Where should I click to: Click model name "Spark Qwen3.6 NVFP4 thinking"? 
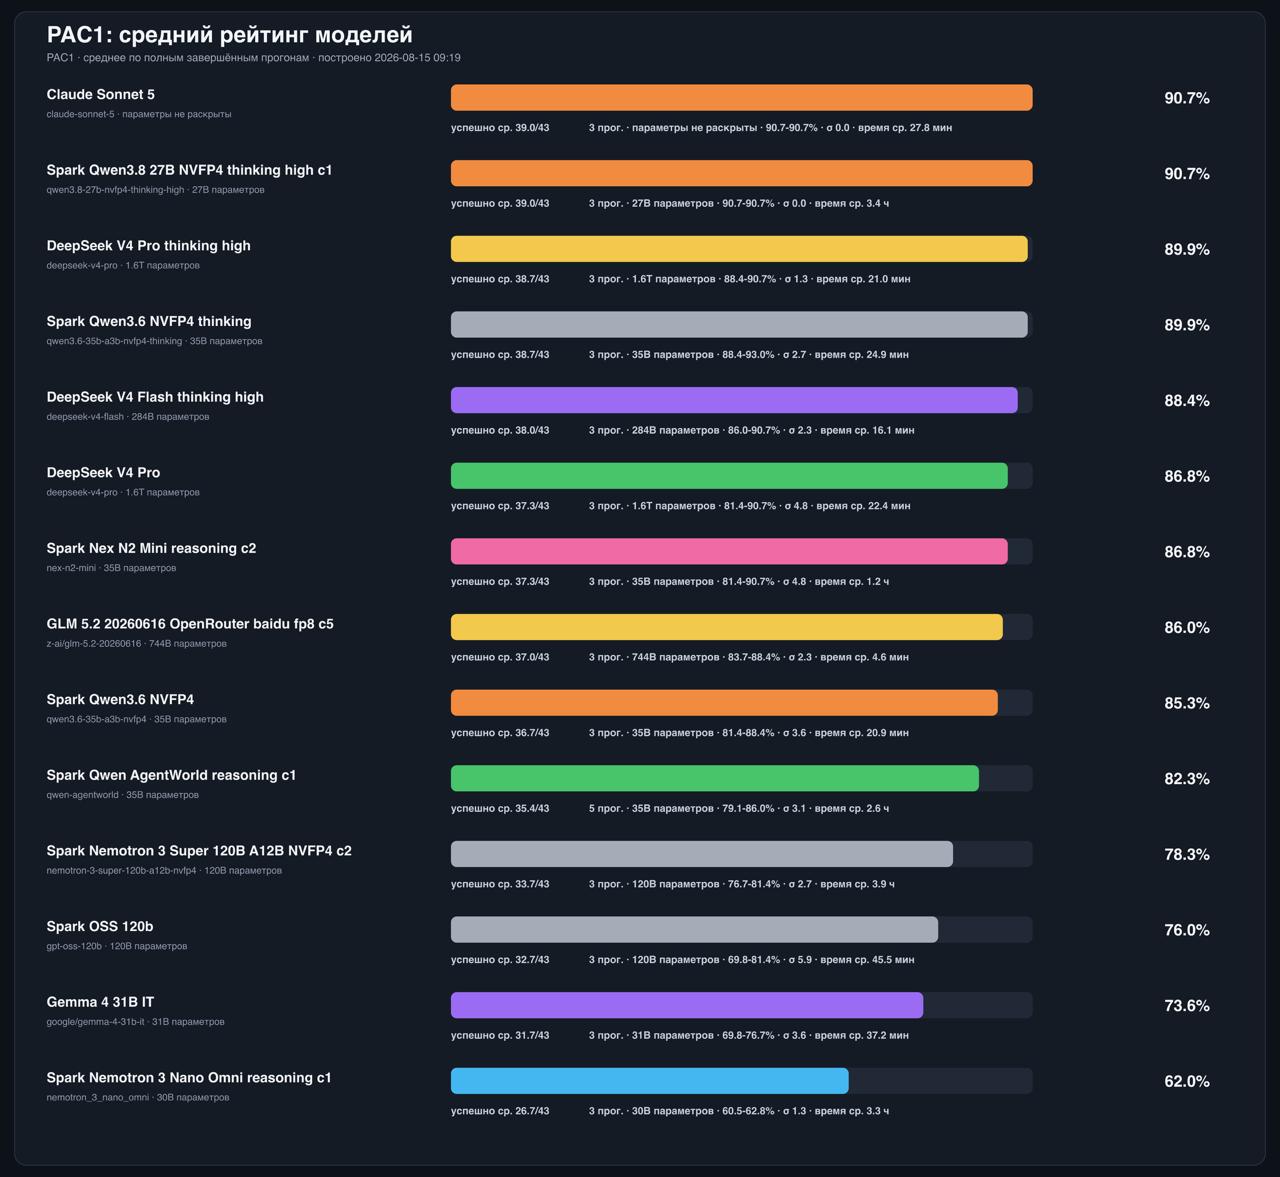coord(149,321)
